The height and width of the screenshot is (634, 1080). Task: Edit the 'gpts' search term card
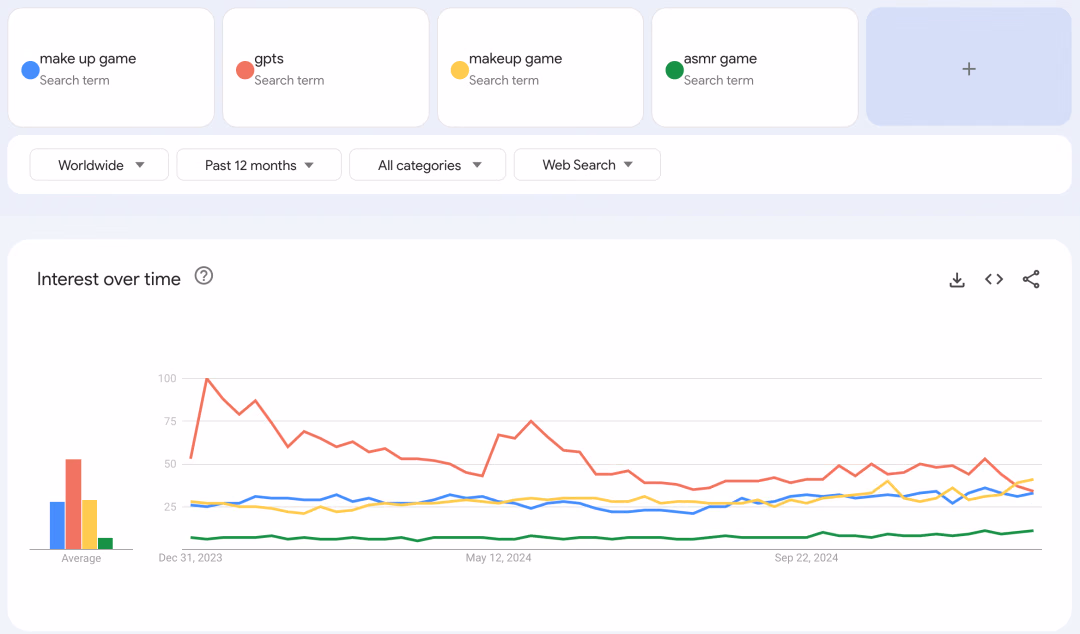pos(326,68)
